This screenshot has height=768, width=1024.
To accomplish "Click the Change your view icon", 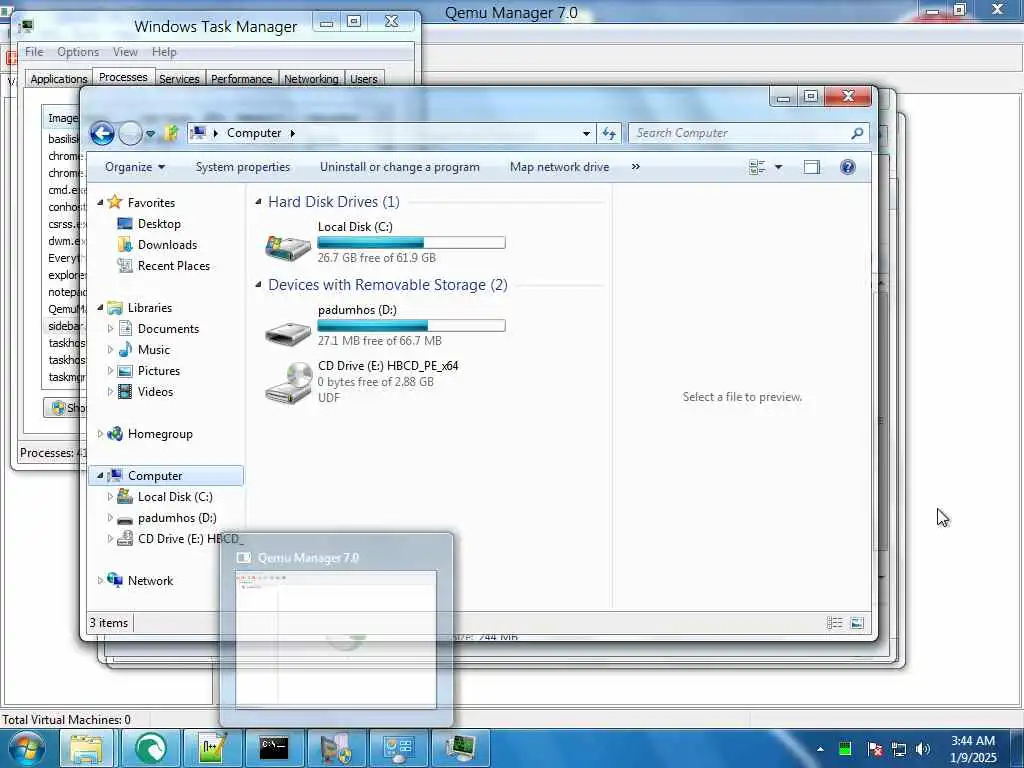I will [x=757, y=167].
